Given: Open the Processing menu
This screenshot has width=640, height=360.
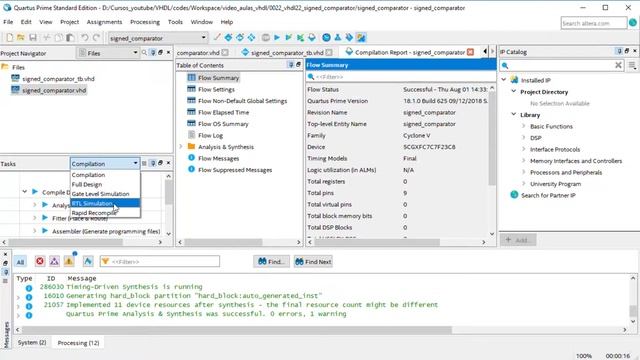Looking at the screenshot, I should (145, 22).
